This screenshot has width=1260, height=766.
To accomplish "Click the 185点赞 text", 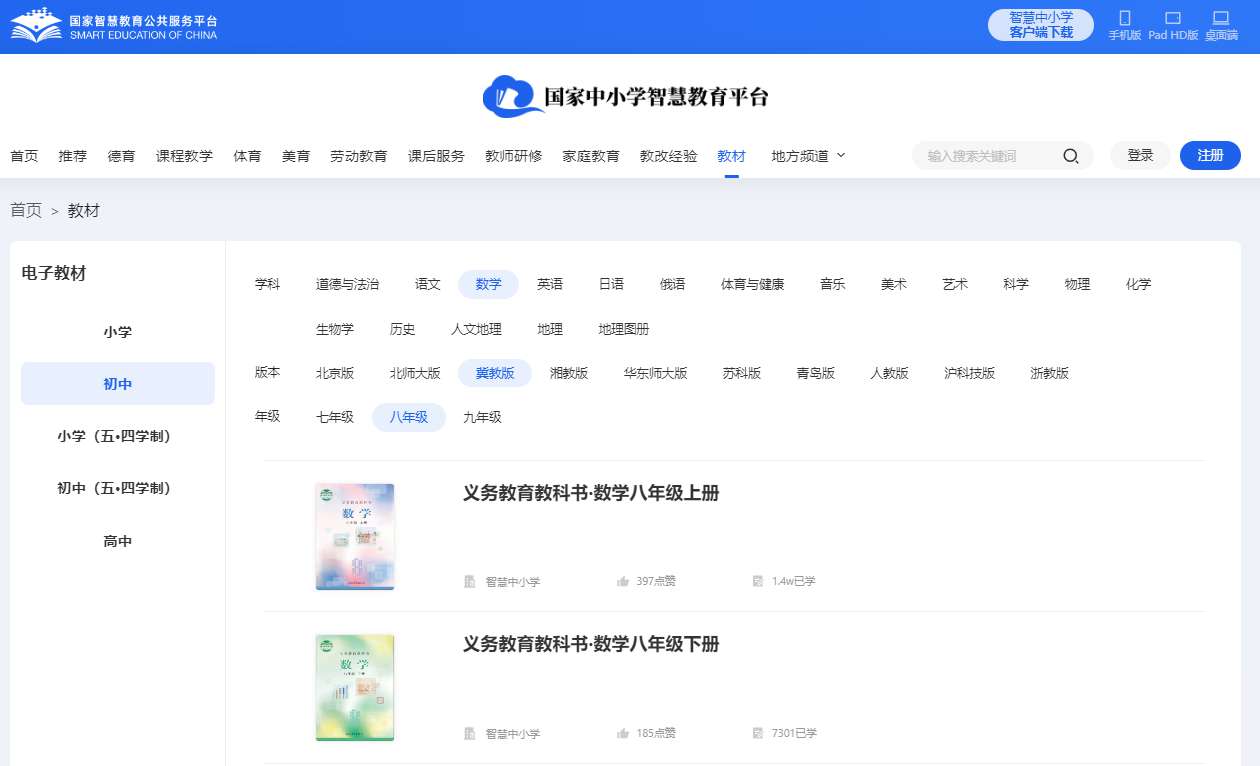I will (656, 733).
